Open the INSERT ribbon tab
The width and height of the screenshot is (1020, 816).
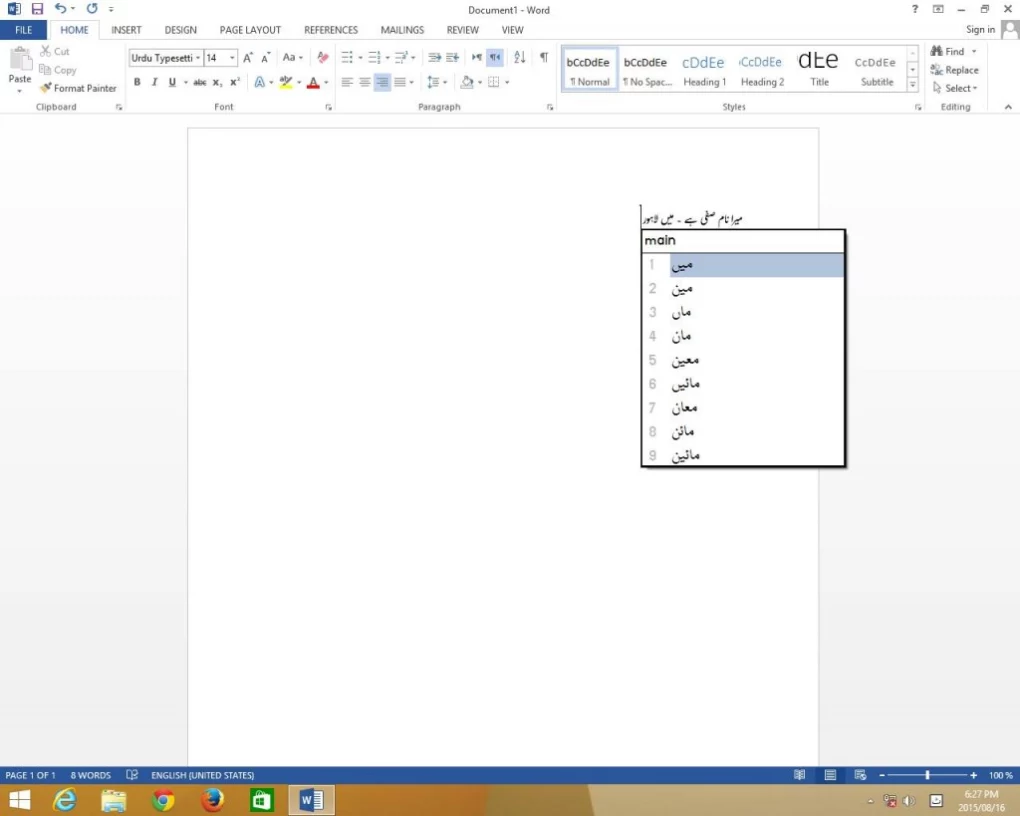click(126, 30)
